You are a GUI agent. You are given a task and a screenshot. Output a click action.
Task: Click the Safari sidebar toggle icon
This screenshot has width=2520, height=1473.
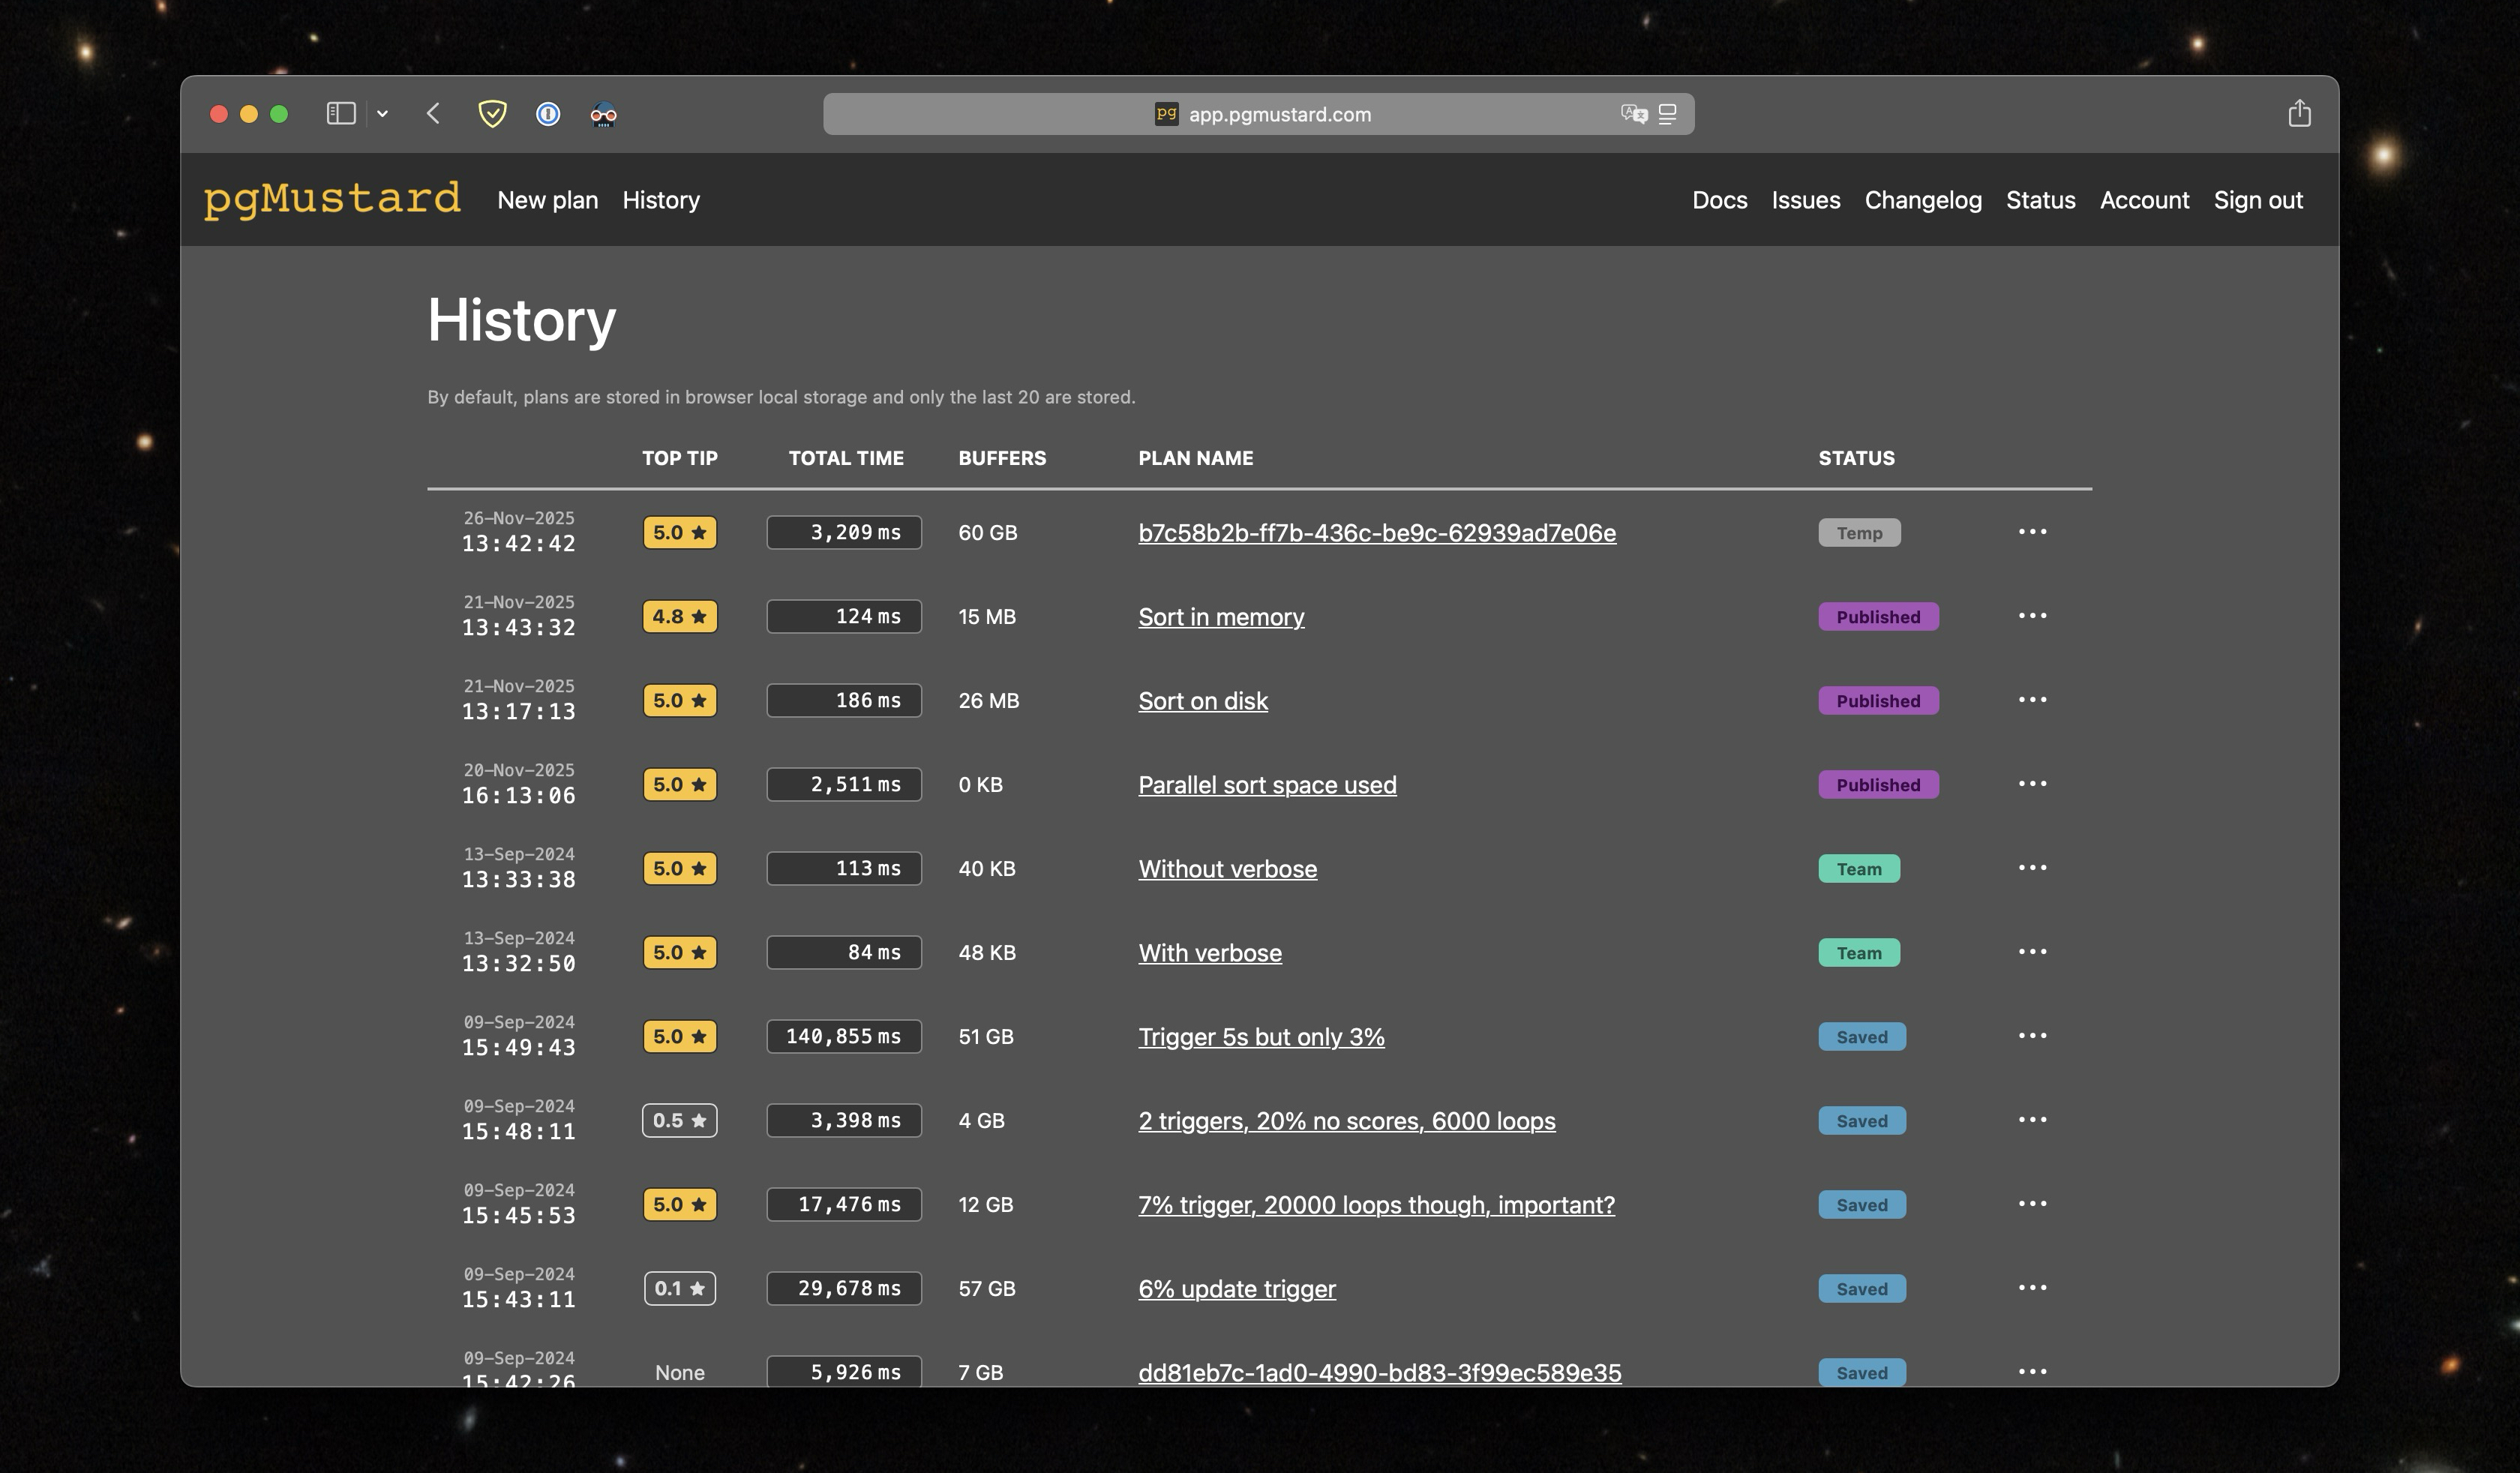pyautogui.click(x=341, y=114)
